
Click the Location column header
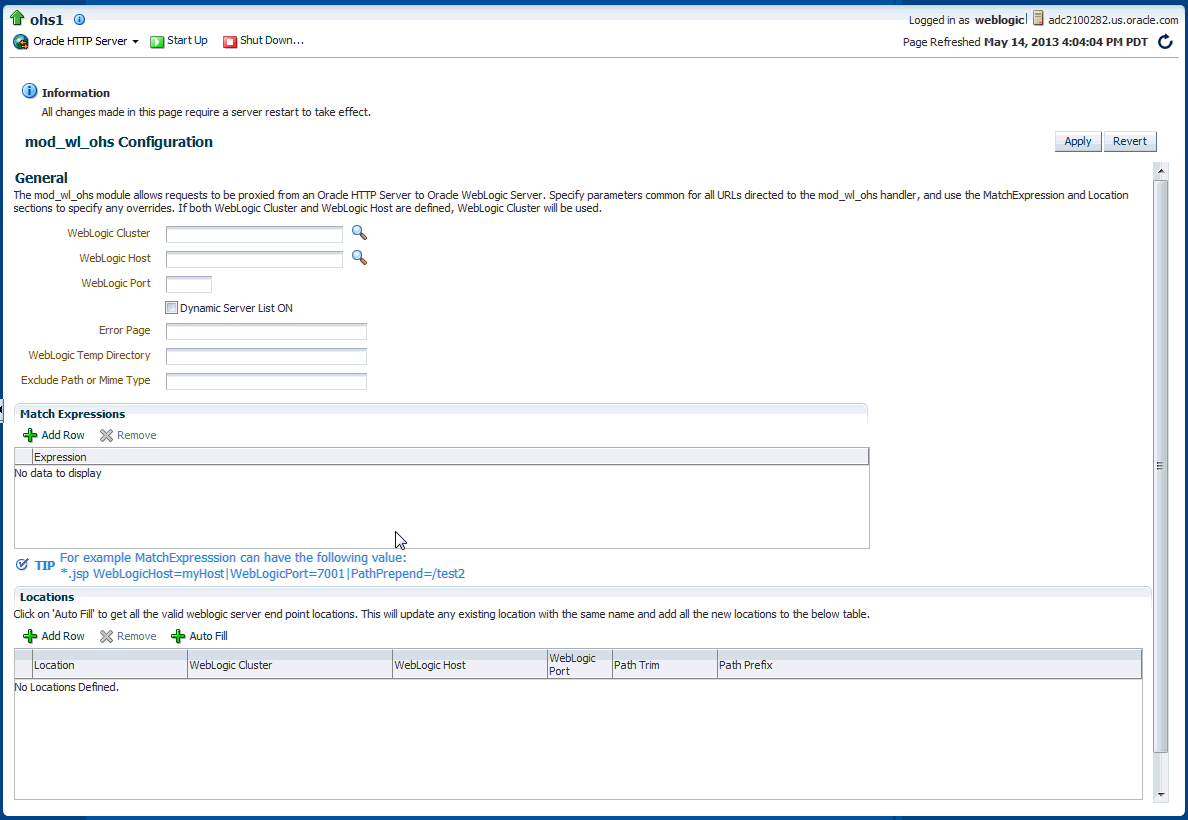click(x=110, y=665)
